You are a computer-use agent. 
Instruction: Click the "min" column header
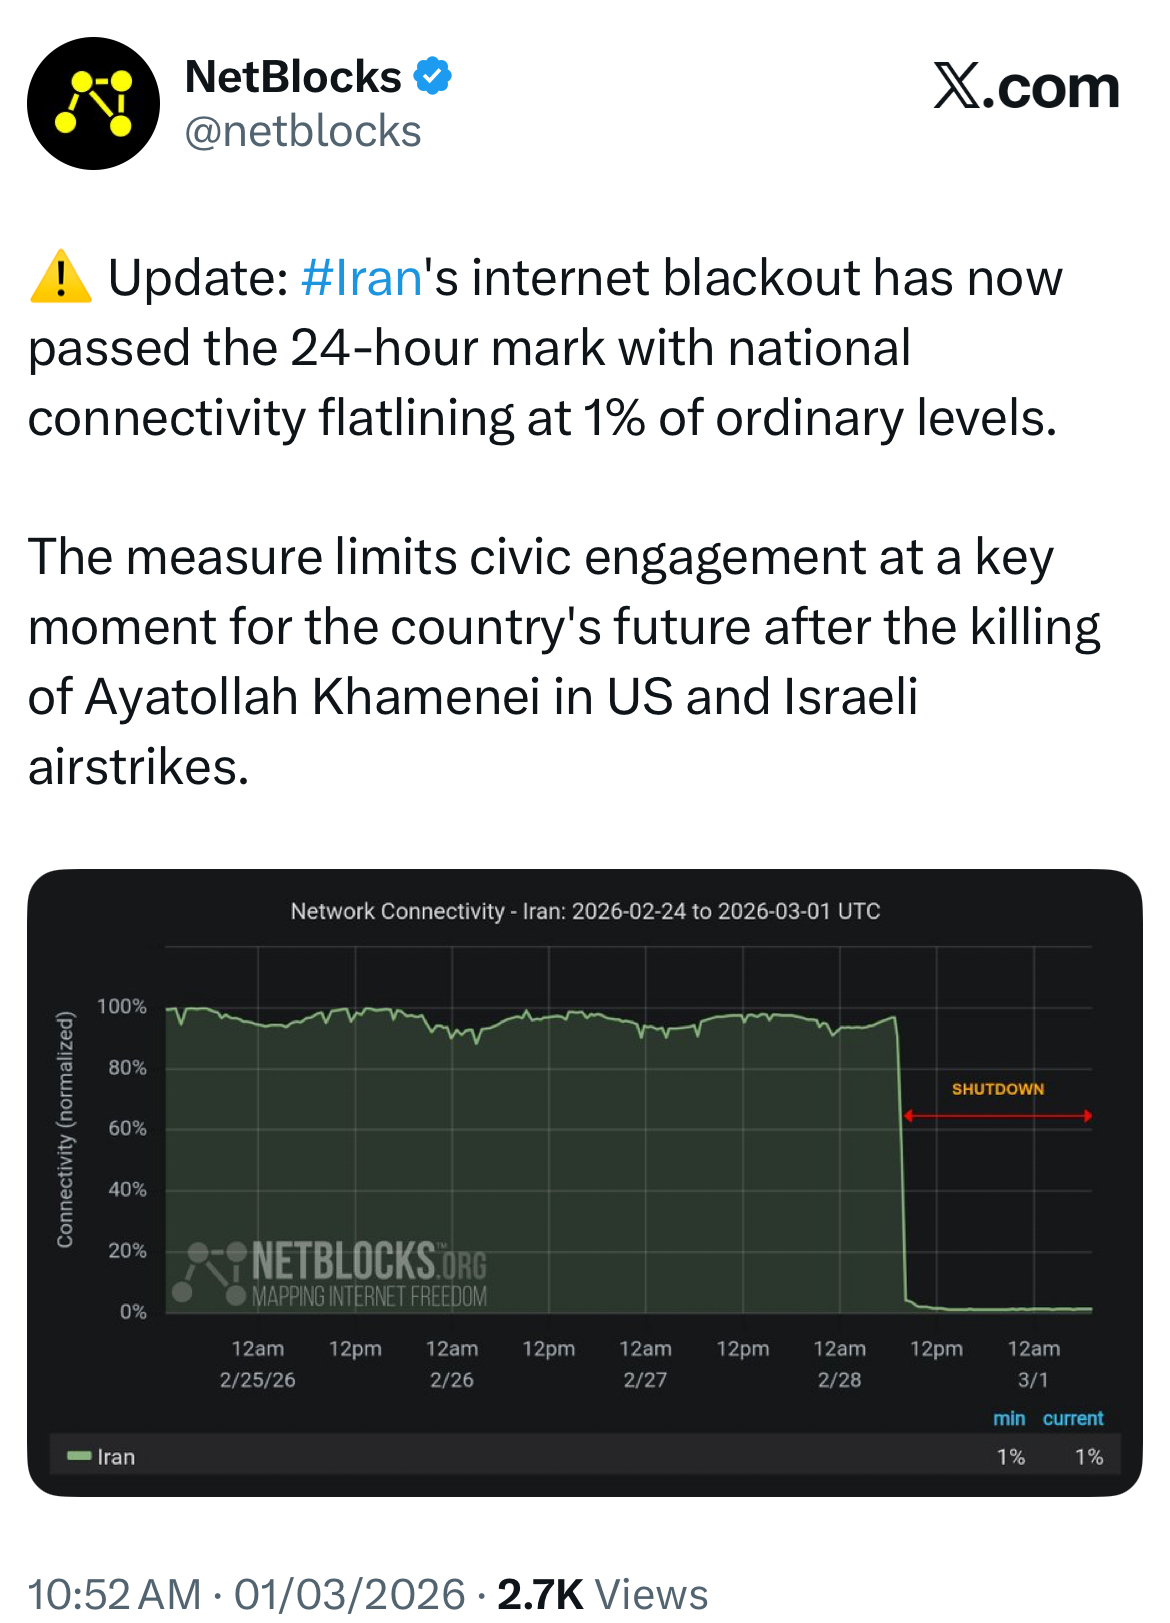[x=1009, y=1418]
